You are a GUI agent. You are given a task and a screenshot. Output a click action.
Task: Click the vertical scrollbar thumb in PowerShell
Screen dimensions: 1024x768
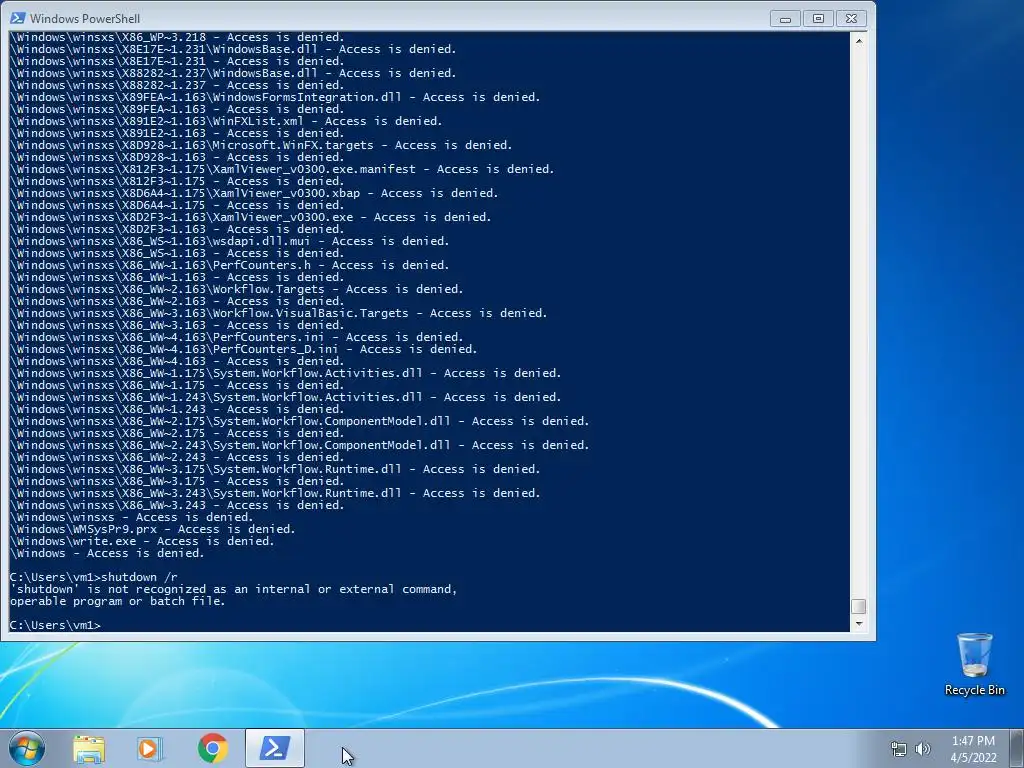tap(859, 607)
